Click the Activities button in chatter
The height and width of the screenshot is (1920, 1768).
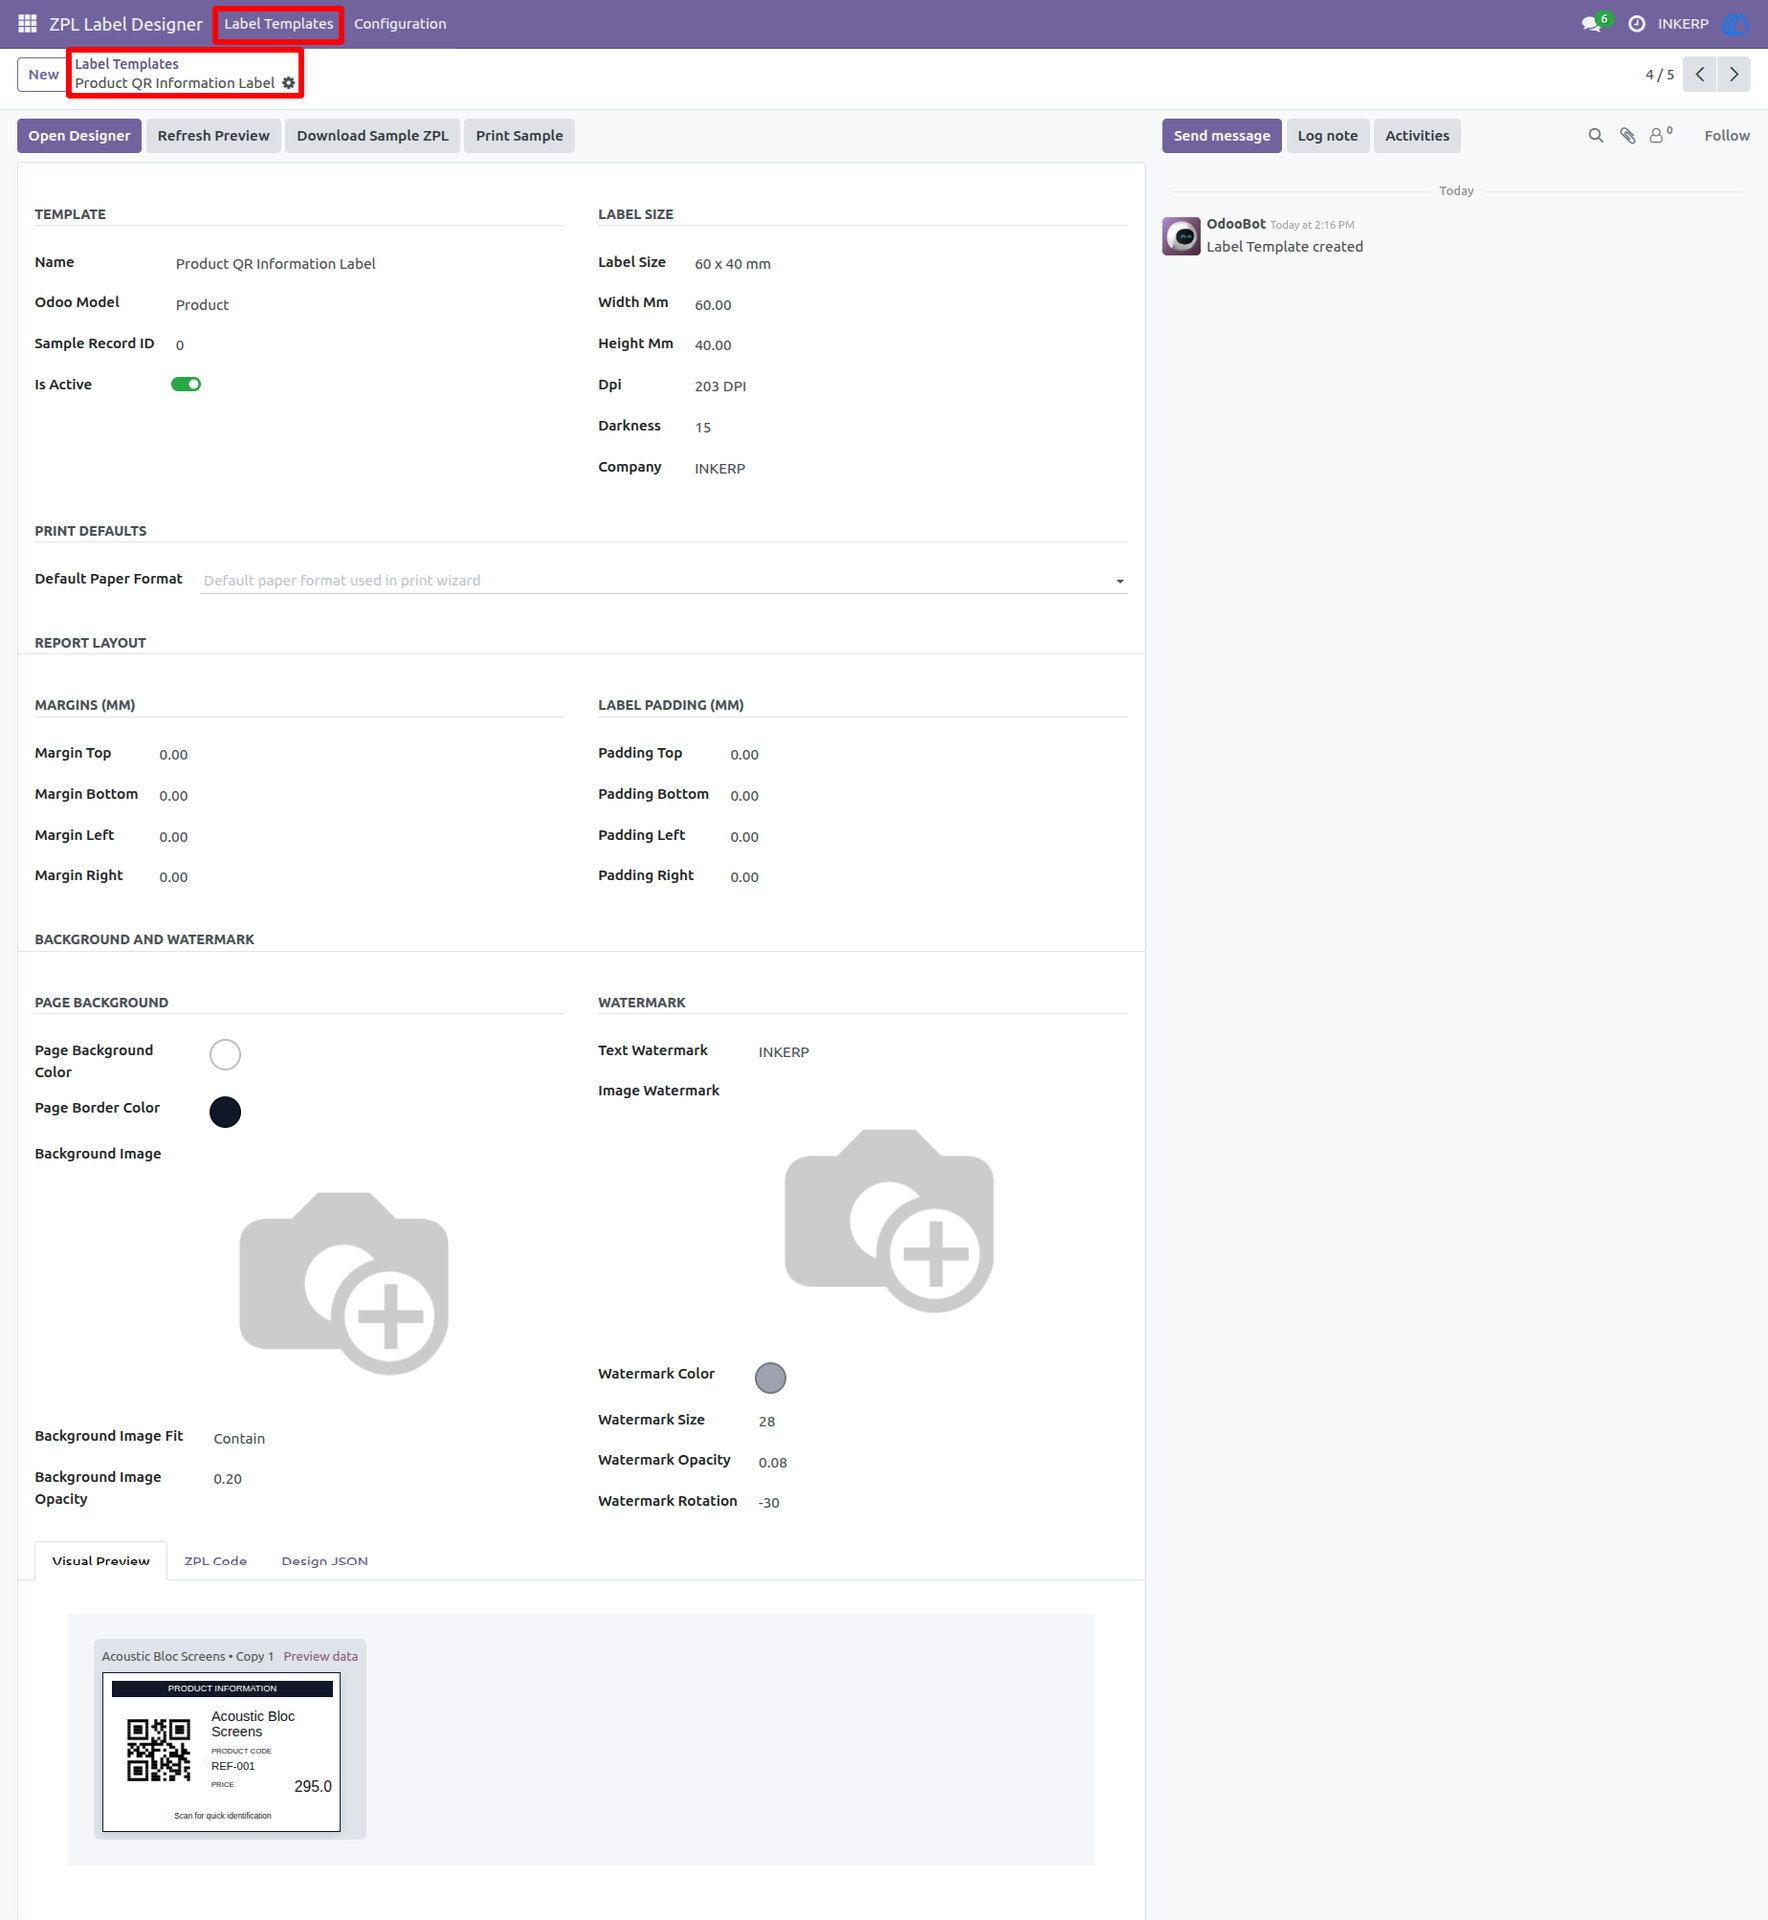(1416, 136)
